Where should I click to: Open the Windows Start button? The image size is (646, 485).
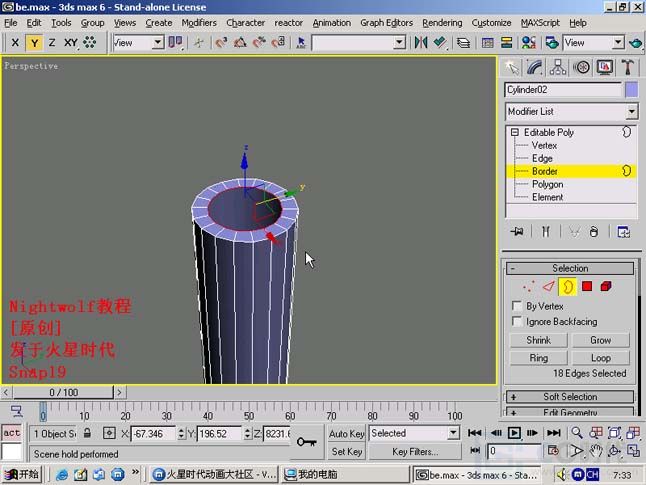[x=22, y=475]
